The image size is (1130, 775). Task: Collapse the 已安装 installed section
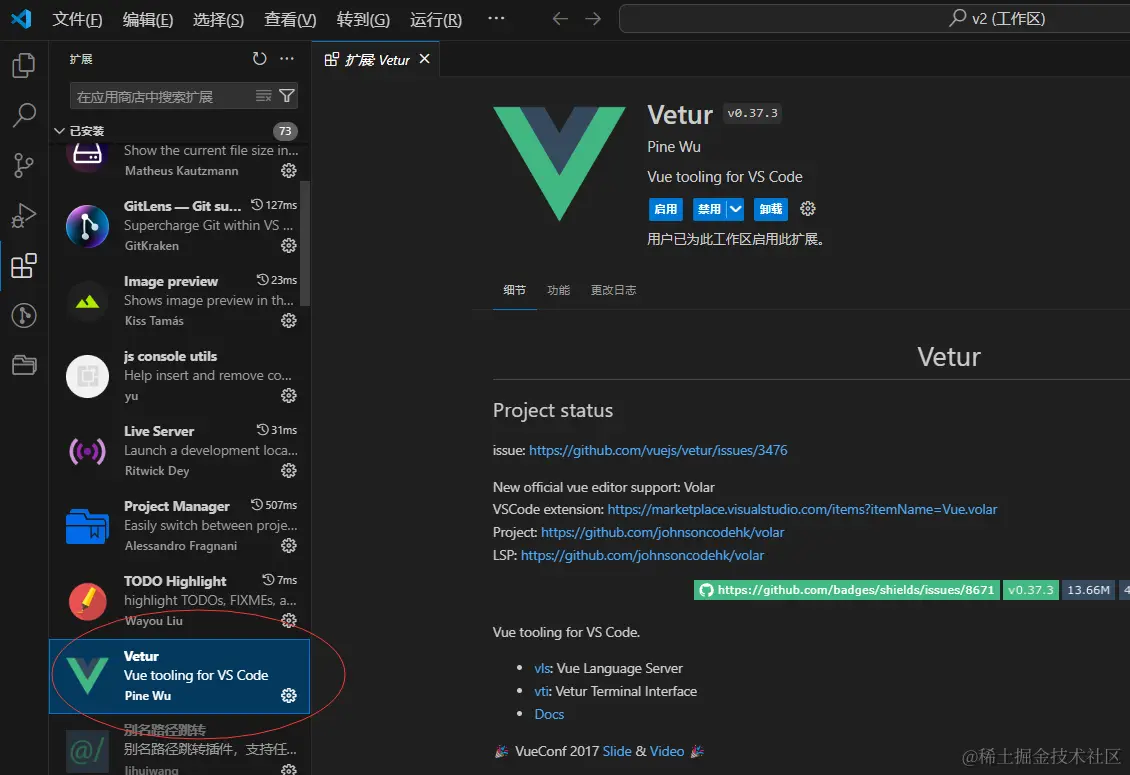click(x=60, y=130)
